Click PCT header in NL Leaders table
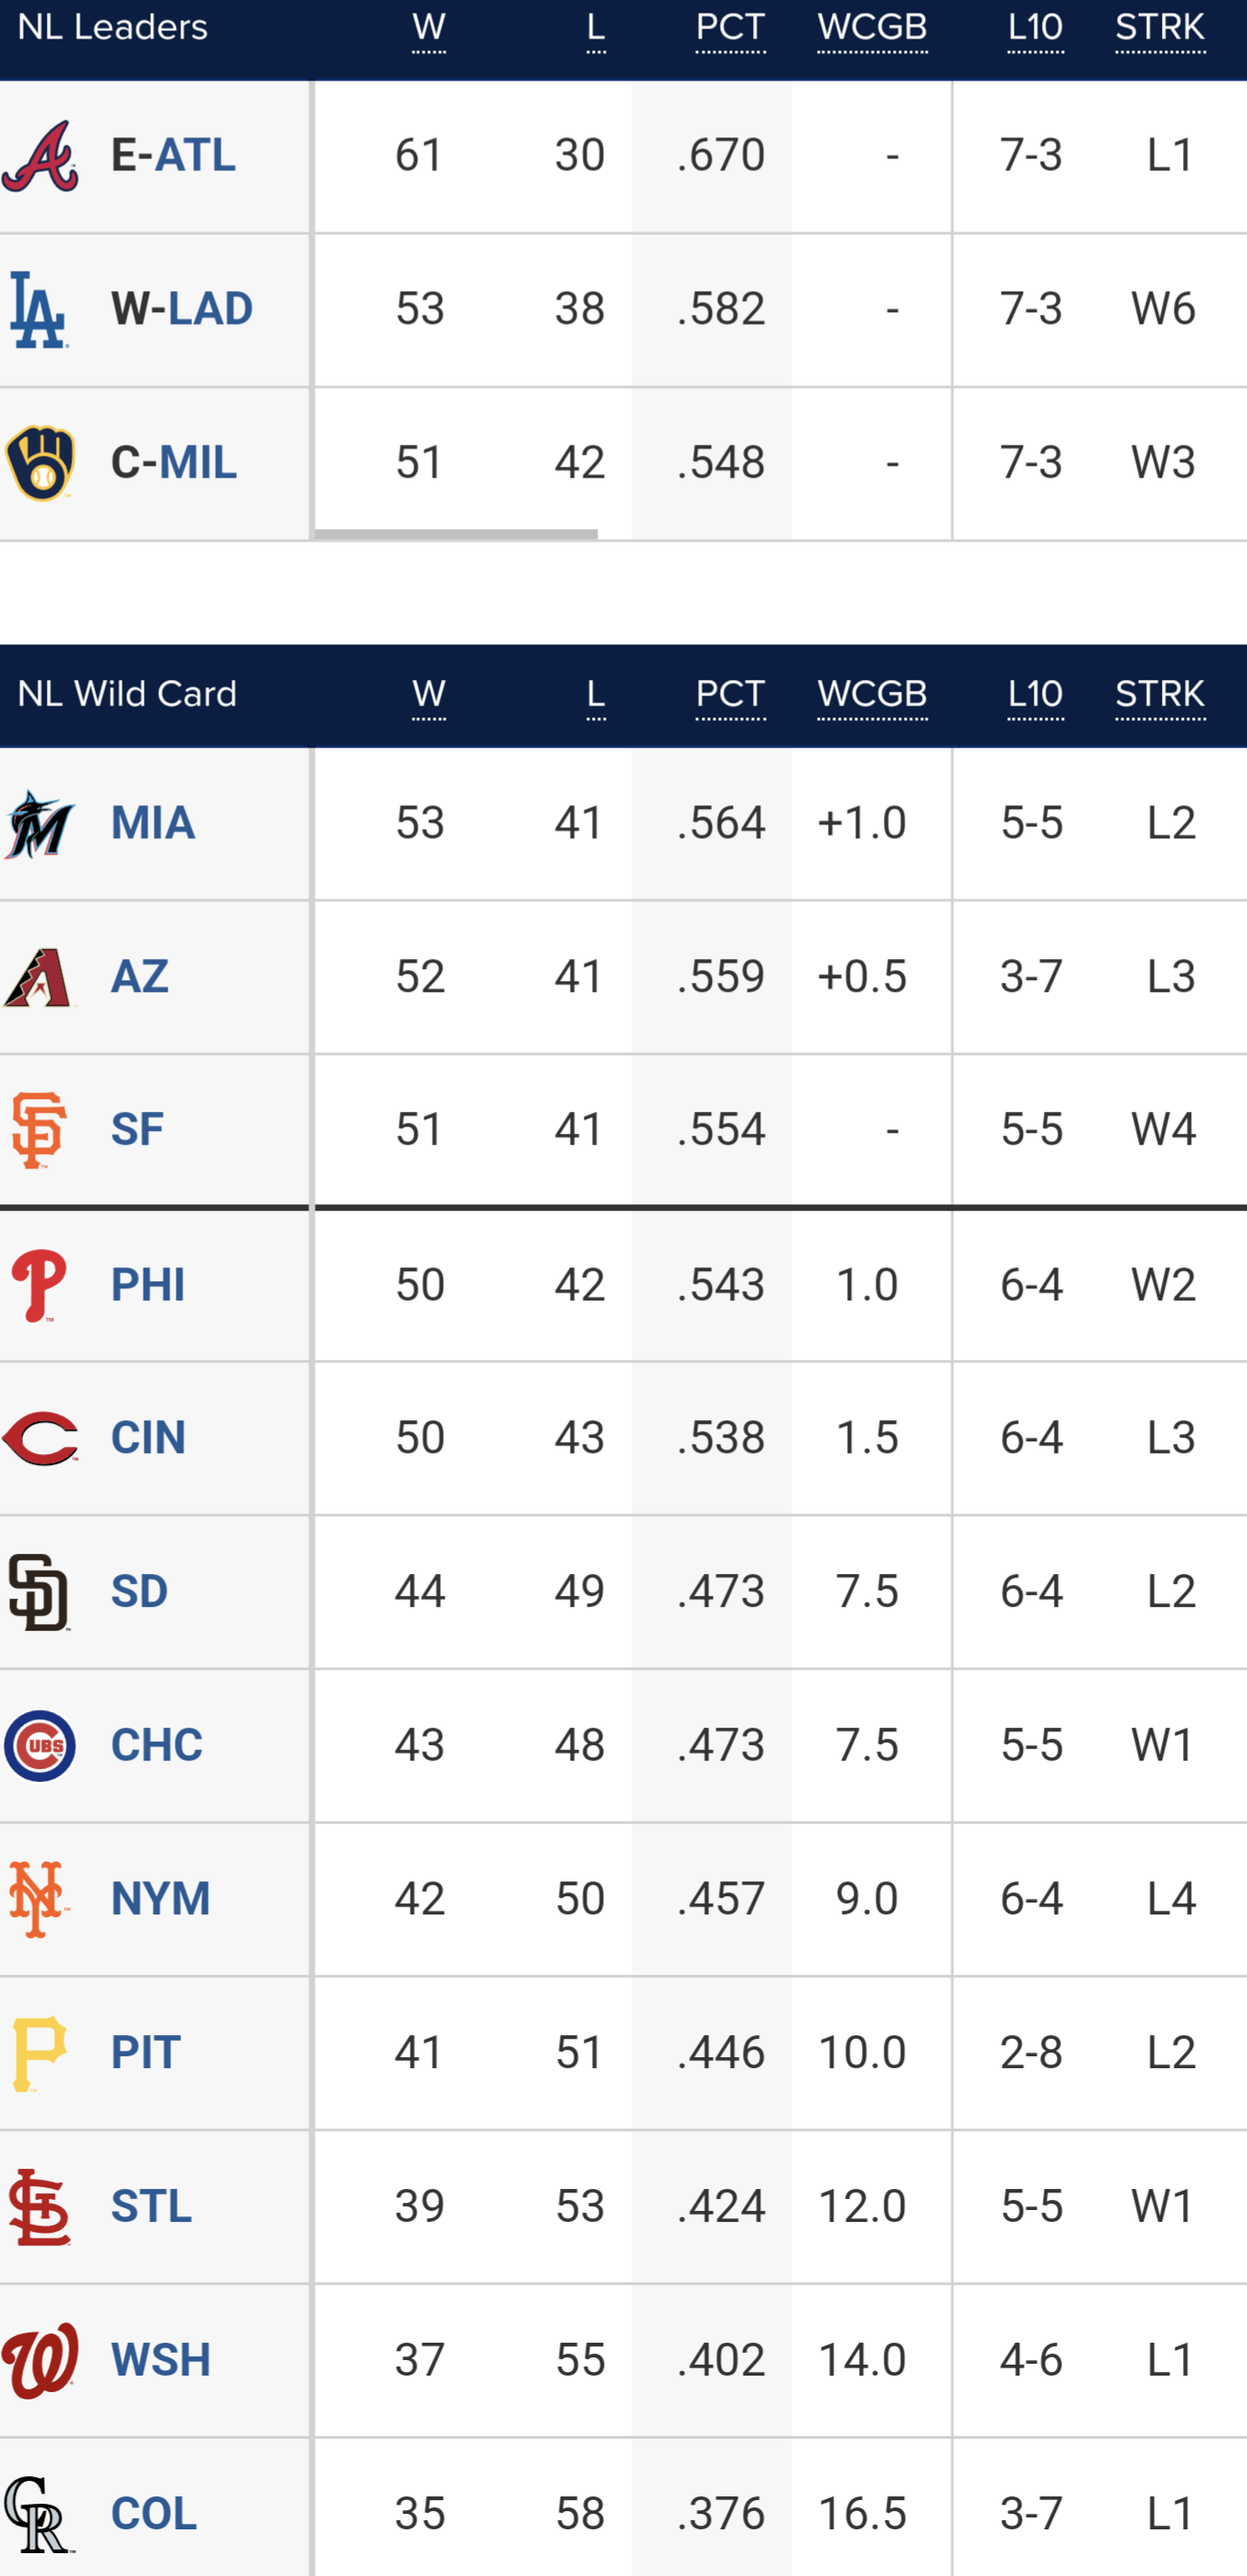The image size is (1247, 2576). click(730, 28)
